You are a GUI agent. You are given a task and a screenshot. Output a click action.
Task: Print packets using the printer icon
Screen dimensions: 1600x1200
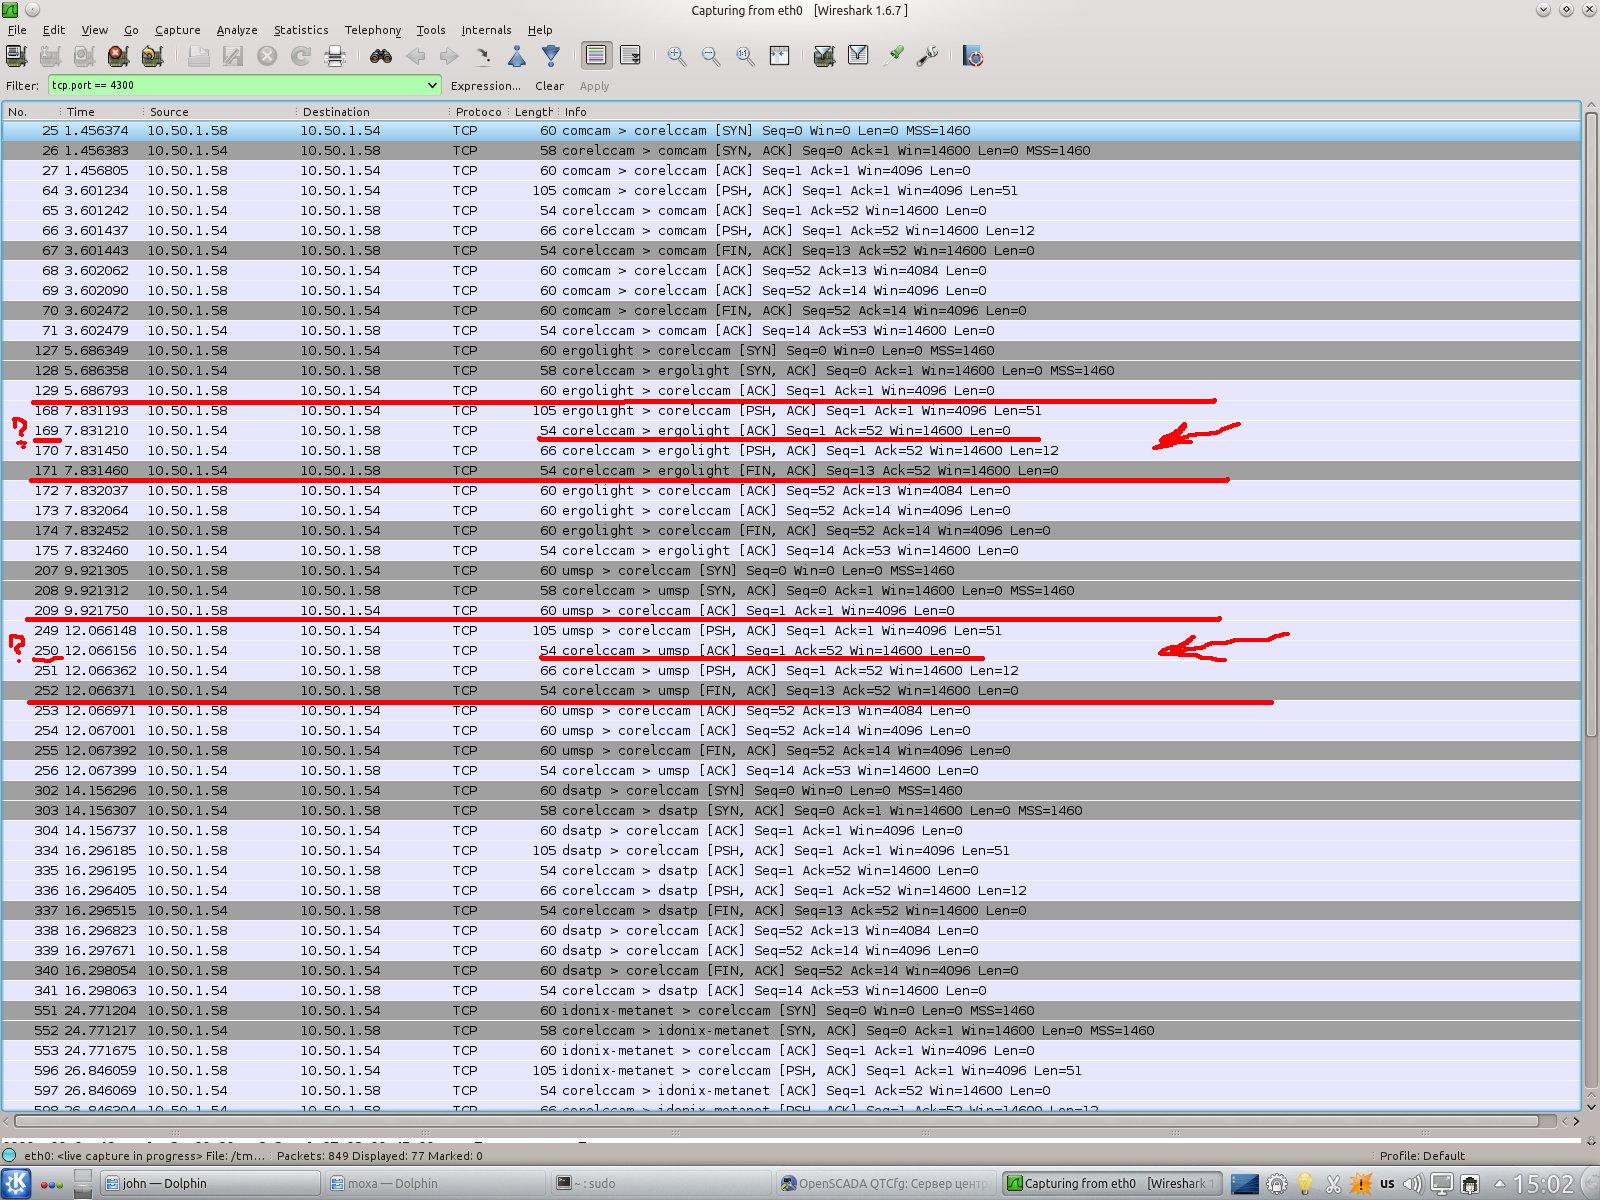coord(335,56)
